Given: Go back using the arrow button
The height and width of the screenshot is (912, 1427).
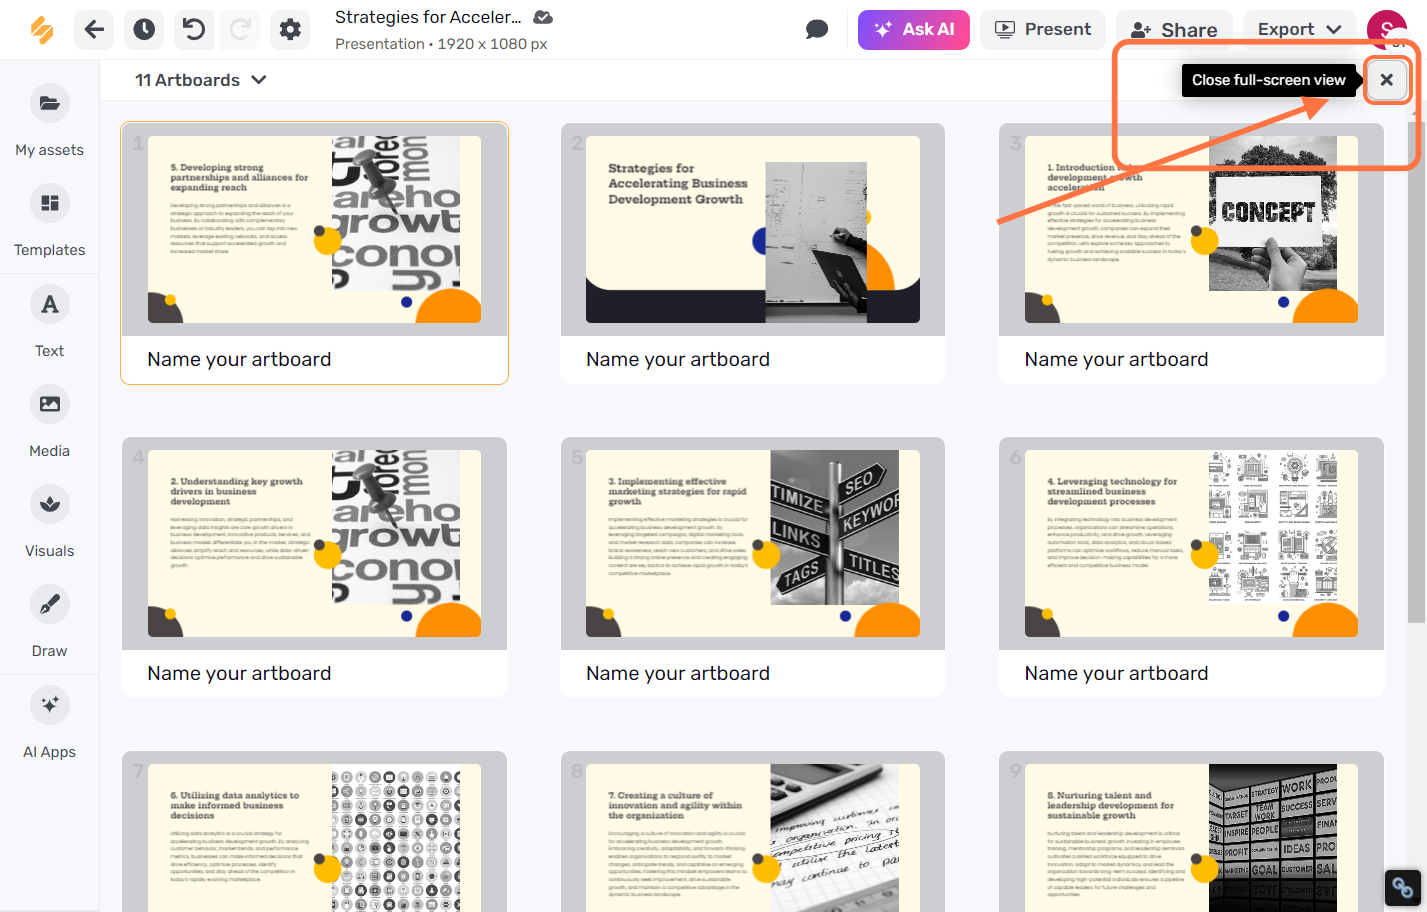Looking at the screenshot, I should coord(94,30).
